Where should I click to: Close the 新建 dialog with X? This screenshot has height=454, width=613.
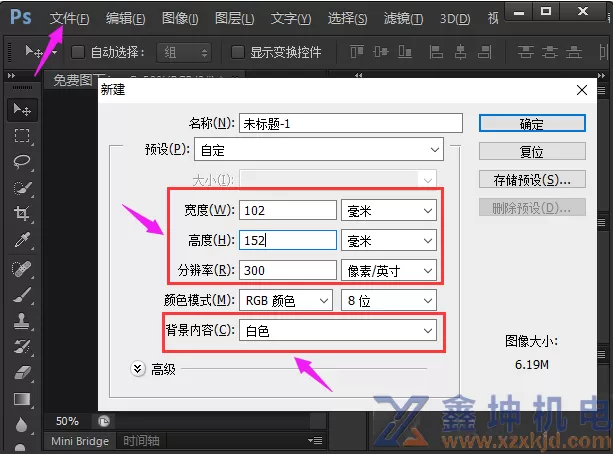tap(582, 90)
